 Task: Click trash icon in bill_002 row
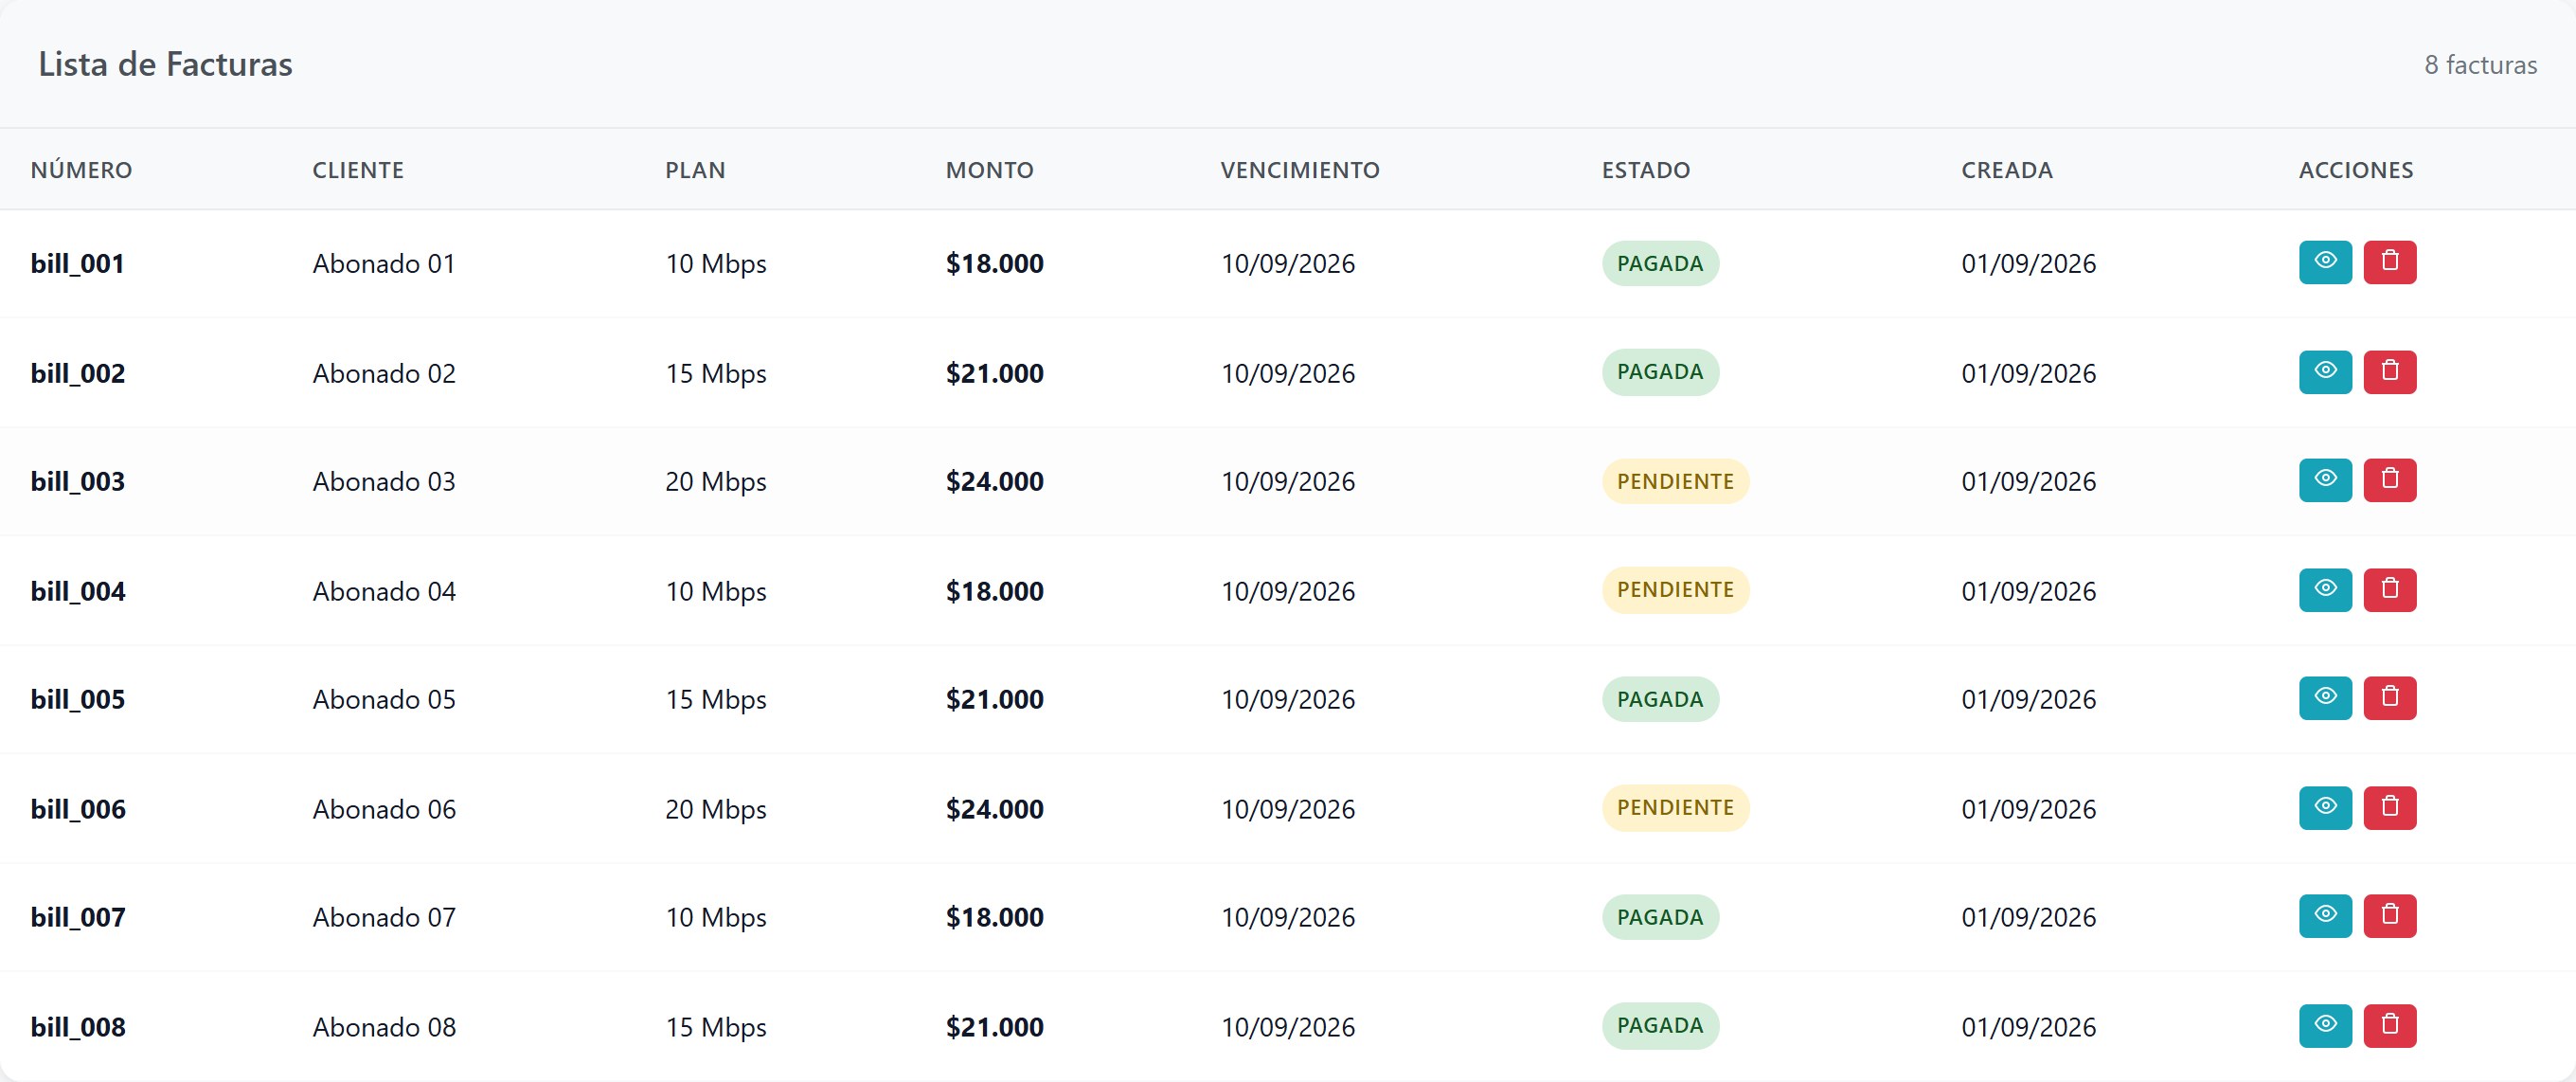(x=2390, y=372)
